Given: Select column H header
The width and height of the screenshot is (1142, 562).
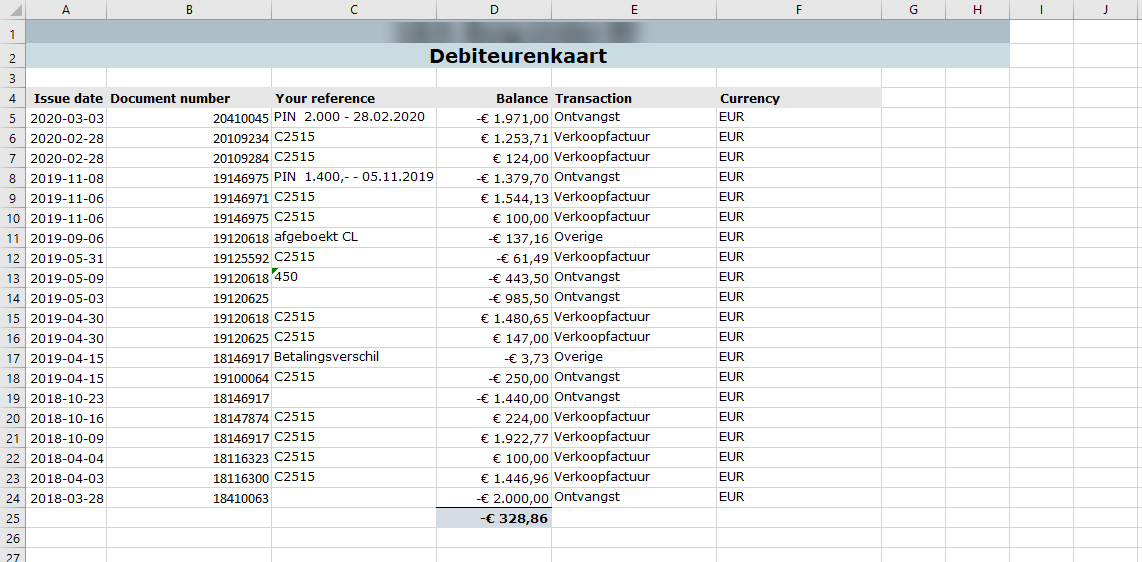Looking at the screenshot, I should 977,9.
